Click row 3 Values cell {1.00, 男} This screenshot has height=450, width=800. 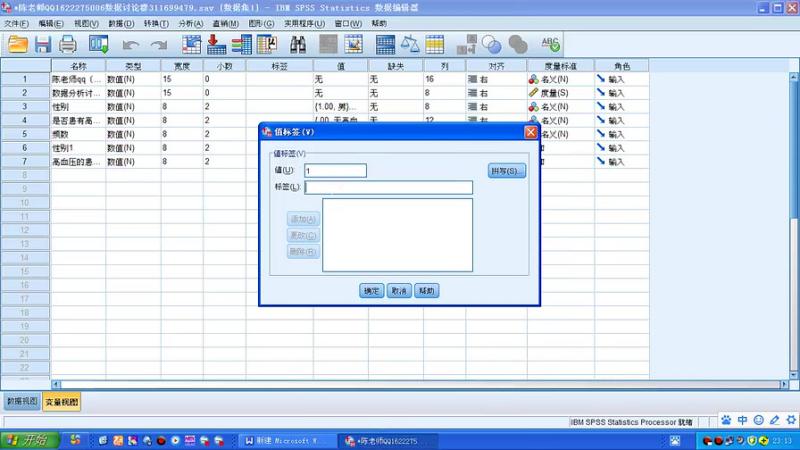click(x=340, y=107)
